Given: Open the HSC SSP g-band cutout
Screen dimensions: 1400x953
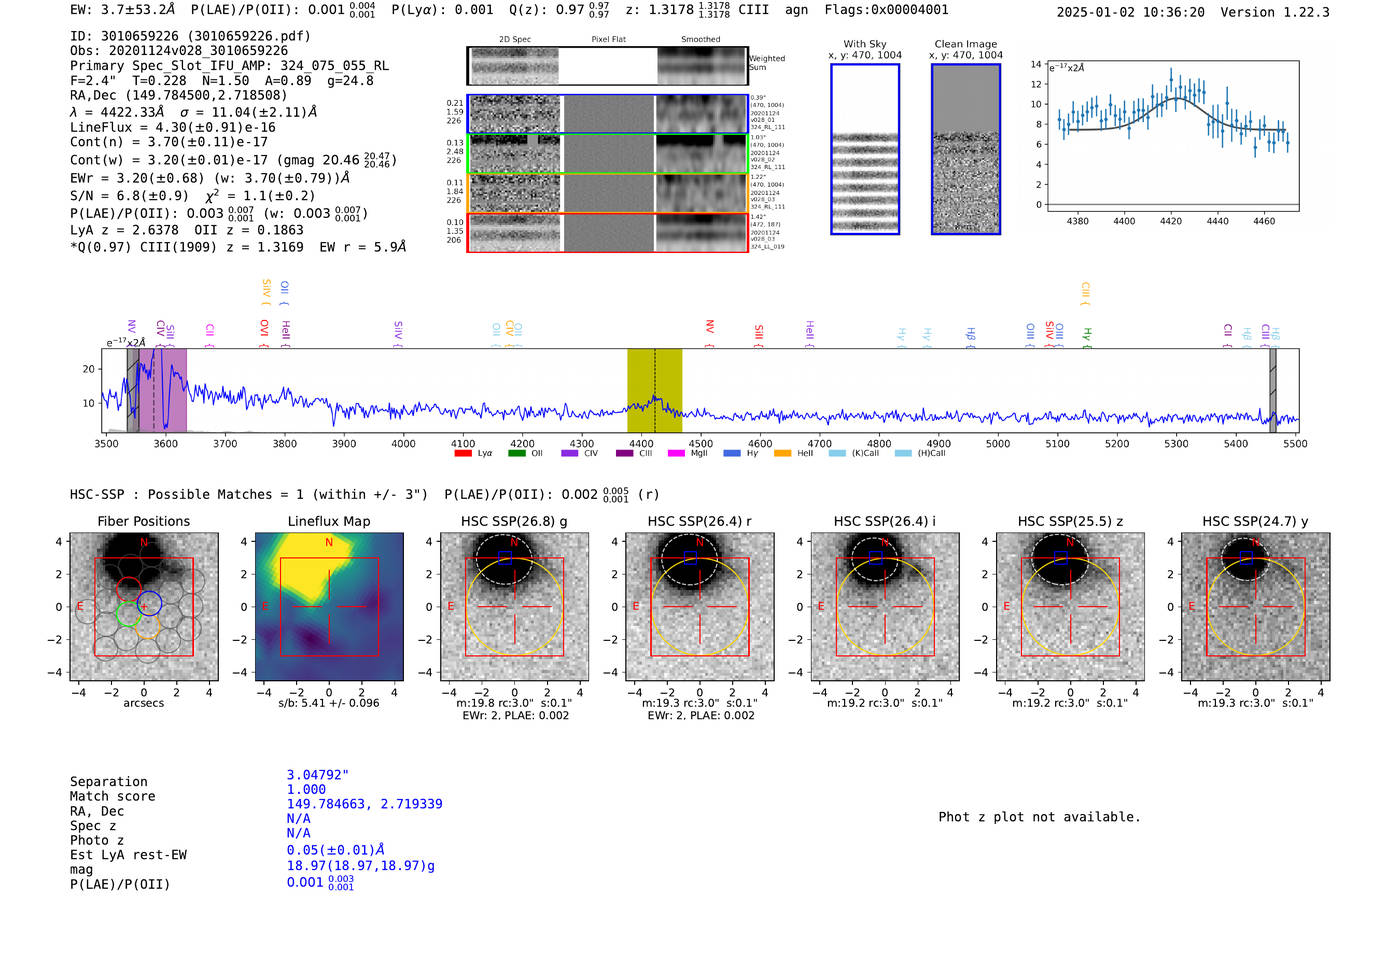Looking at the screenshot, I should (514, 606).
